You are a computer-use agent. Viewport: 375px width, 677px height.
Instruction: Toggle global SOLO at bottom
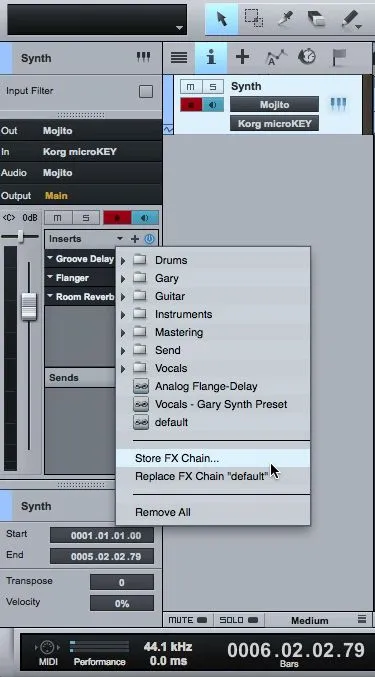point(239,620)
